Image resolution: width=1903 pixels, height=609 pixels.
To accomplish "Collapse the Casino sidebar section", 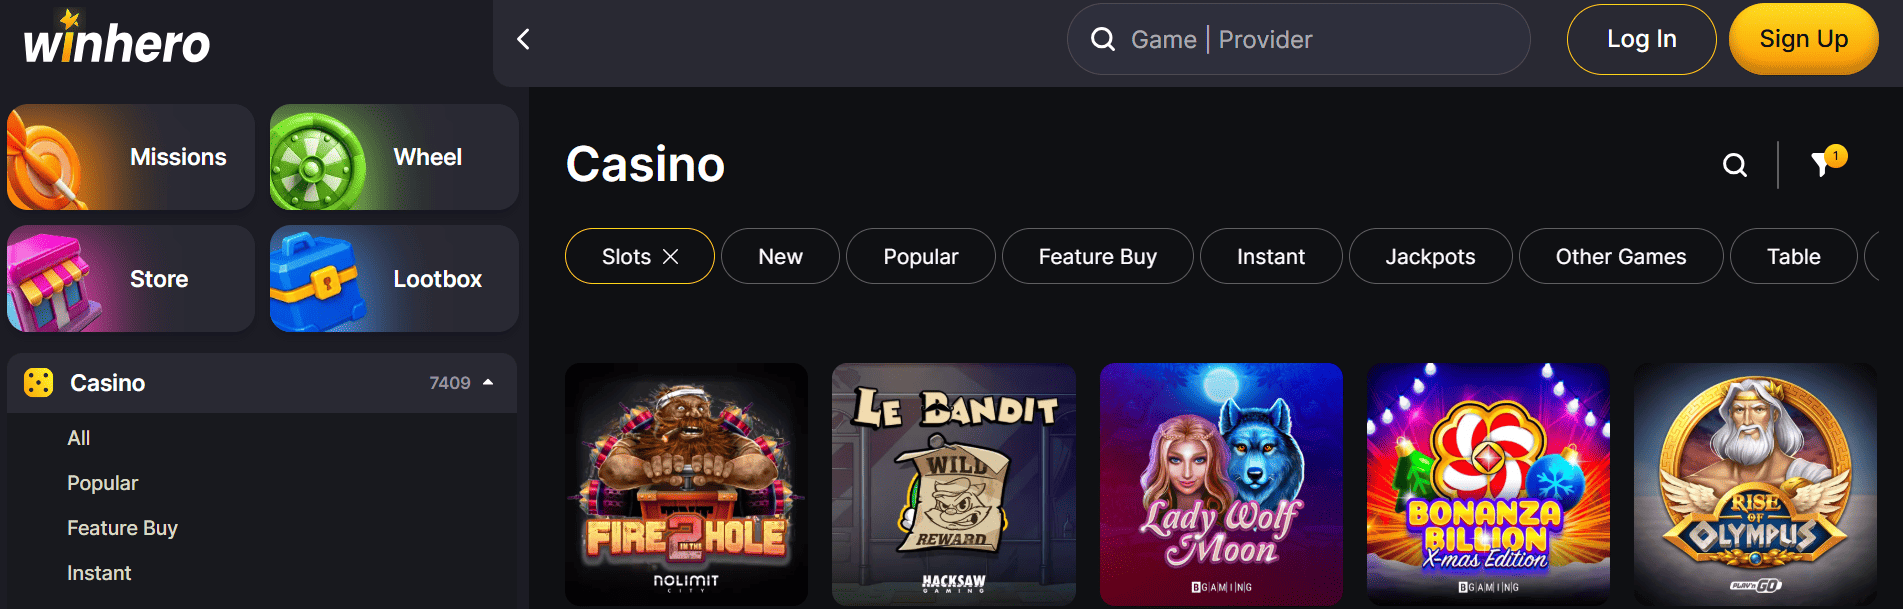I will click(x=488, y=383).
